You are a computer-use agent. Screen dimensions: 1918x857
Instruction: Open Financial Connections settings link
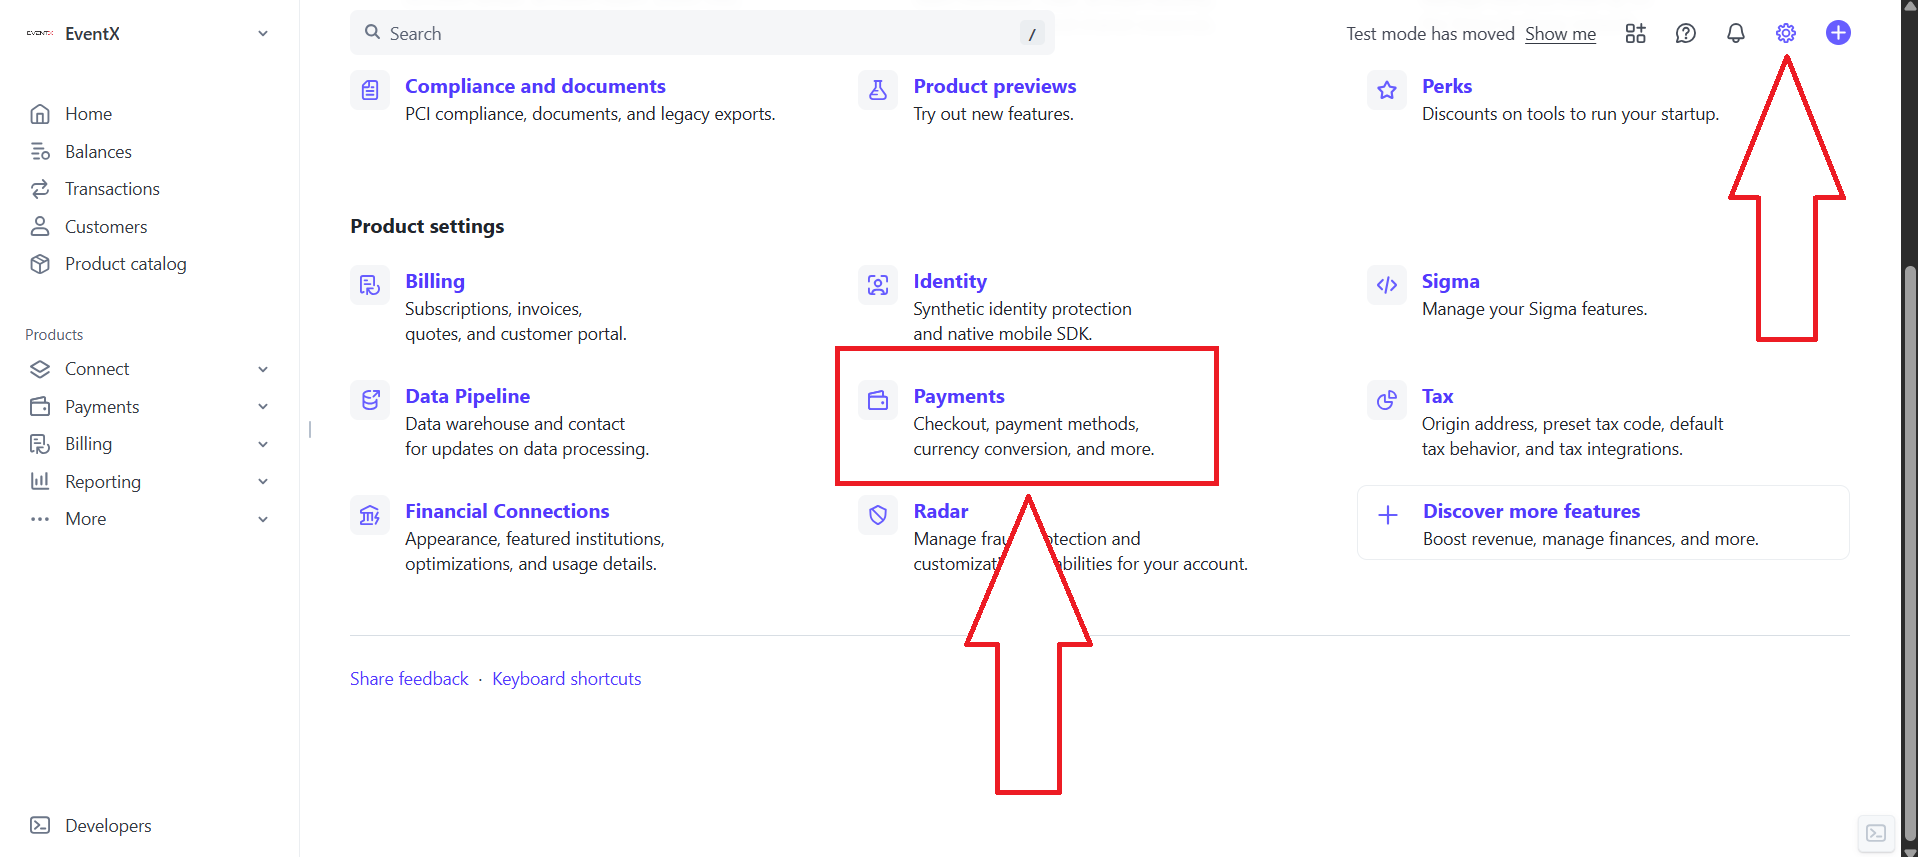coord(507,511)
